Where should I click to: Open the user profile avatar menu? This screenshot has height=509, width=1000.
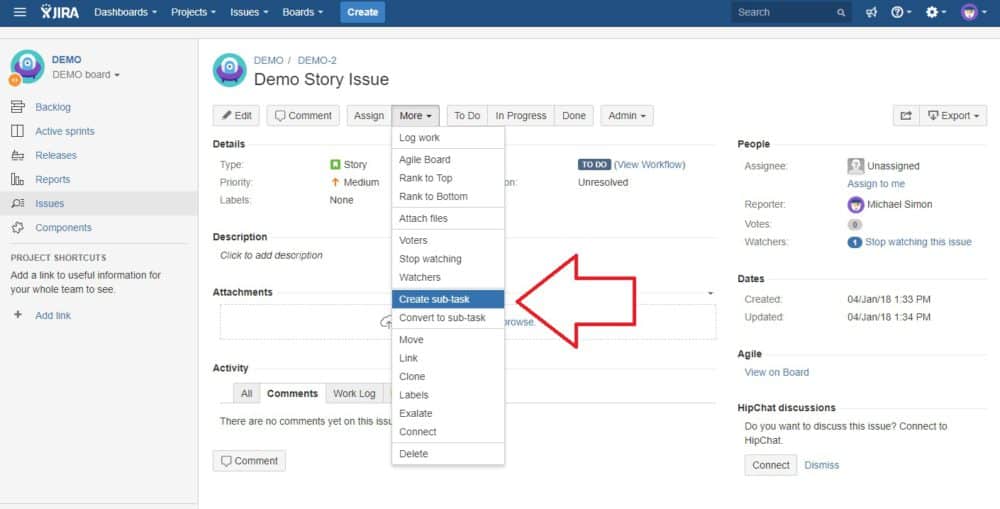pos(973,12)
